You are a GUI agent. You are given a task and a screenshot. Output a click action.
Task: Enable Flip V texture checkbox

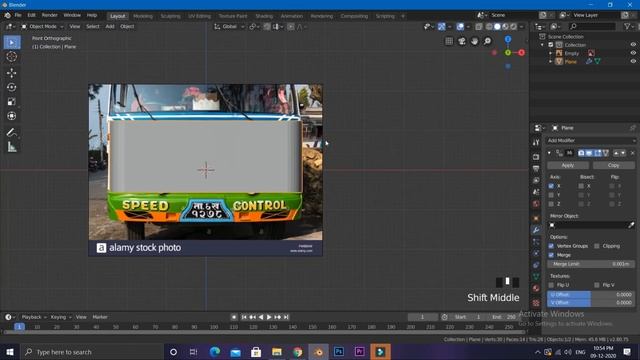(597, 285)
